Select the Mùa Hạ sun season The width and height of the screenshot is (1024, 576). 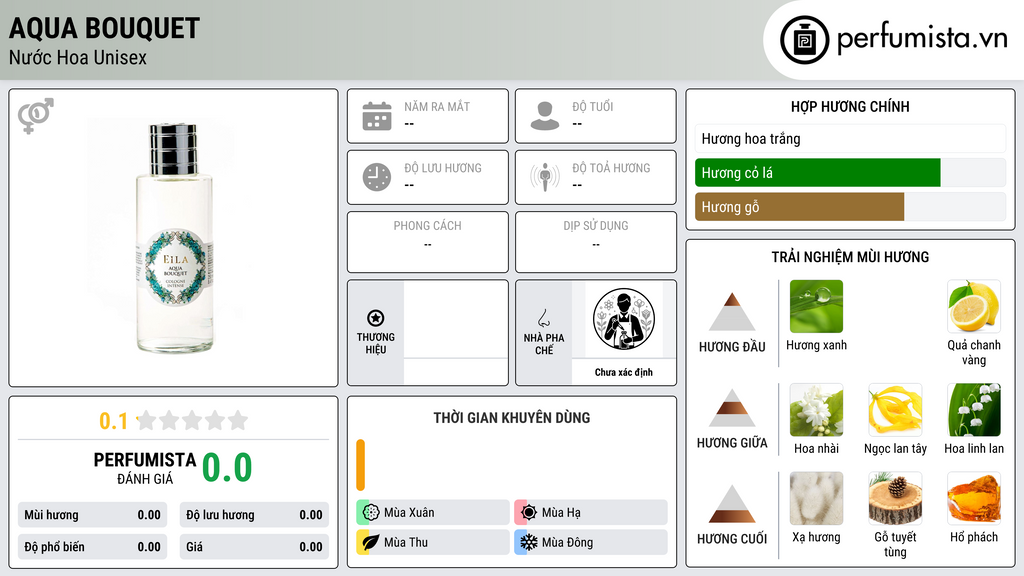click(591, 513)
